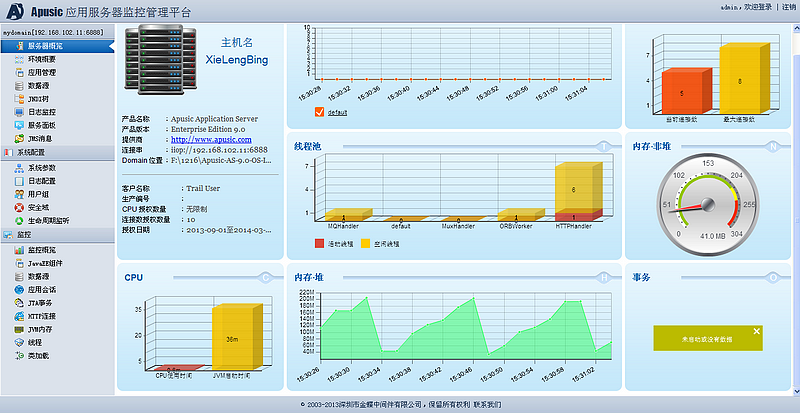
Task: Open JVM内存 memory icon
Action: click(x=19, y=329)
